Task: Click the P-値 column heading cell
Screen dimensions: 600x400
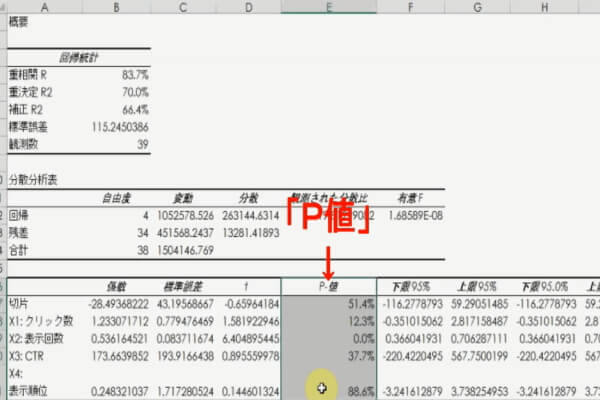Action: click(329, 285)
